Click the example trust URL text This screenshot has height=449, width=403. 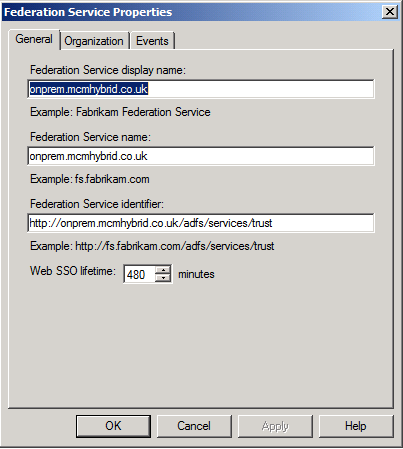tap(152, 246)
